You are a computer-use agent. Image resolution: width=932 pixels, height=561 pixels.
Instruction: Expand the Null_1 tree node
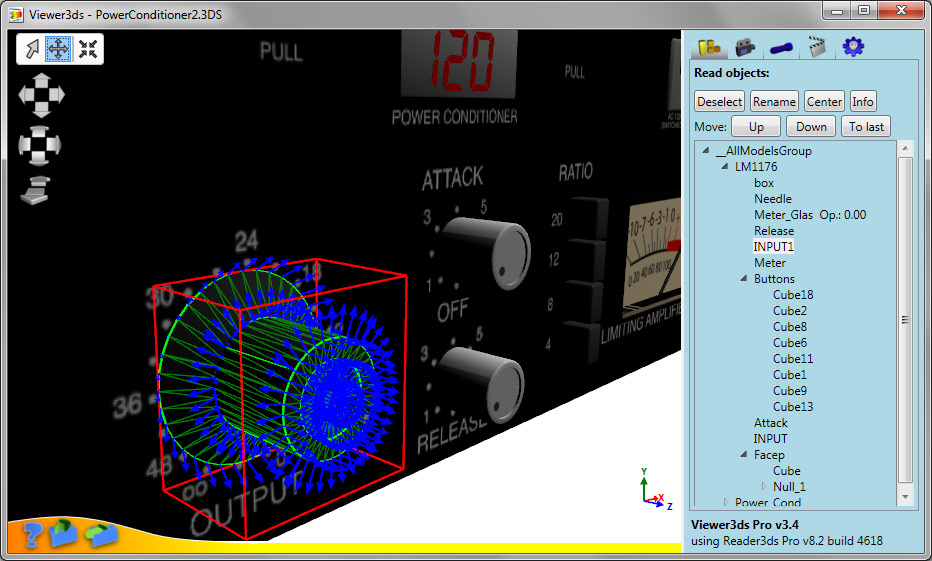(764, 487)
